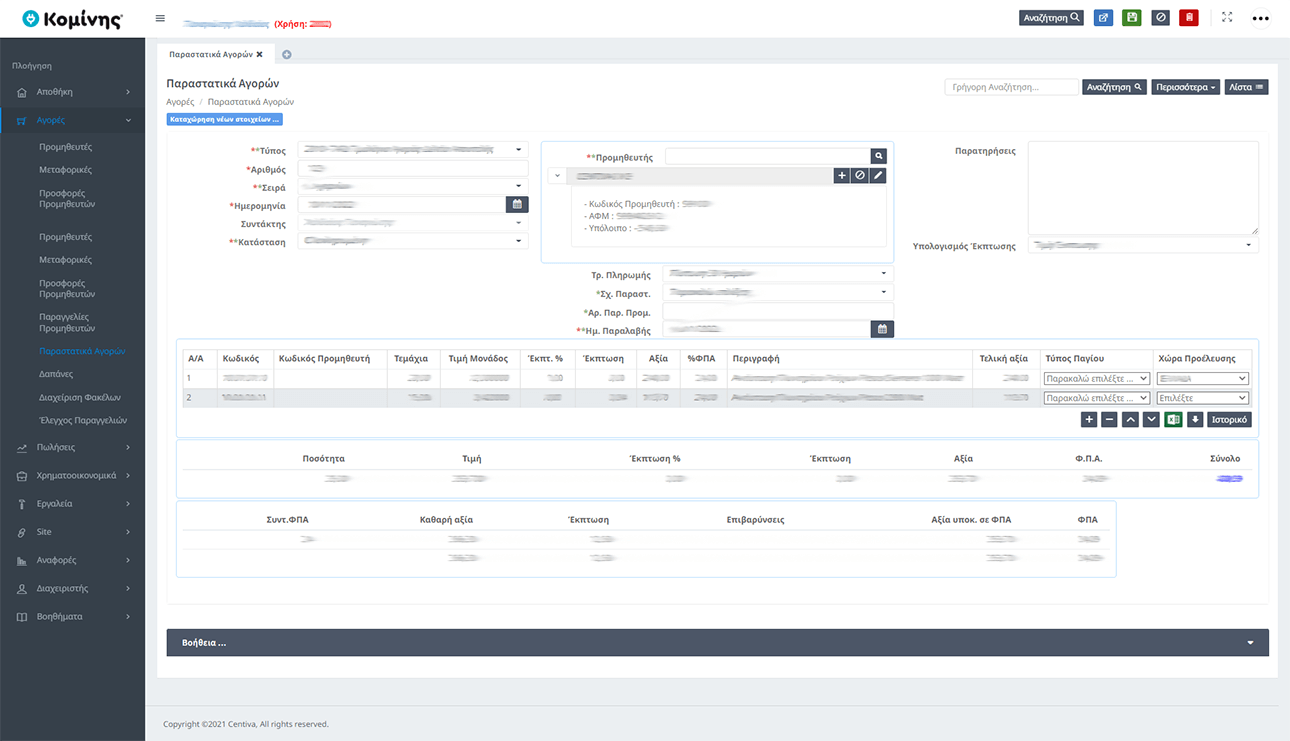Add a supplier with the plus icon

click(842, 175)
